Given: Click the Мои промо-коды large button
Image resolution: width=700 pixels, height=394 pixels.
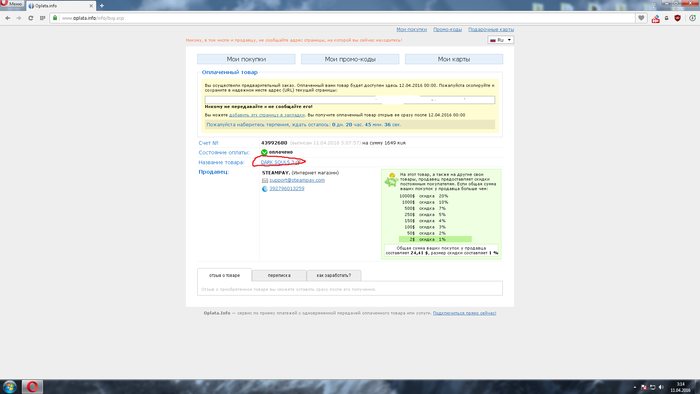Looking at the screenshot, I should tap(350, 59).
